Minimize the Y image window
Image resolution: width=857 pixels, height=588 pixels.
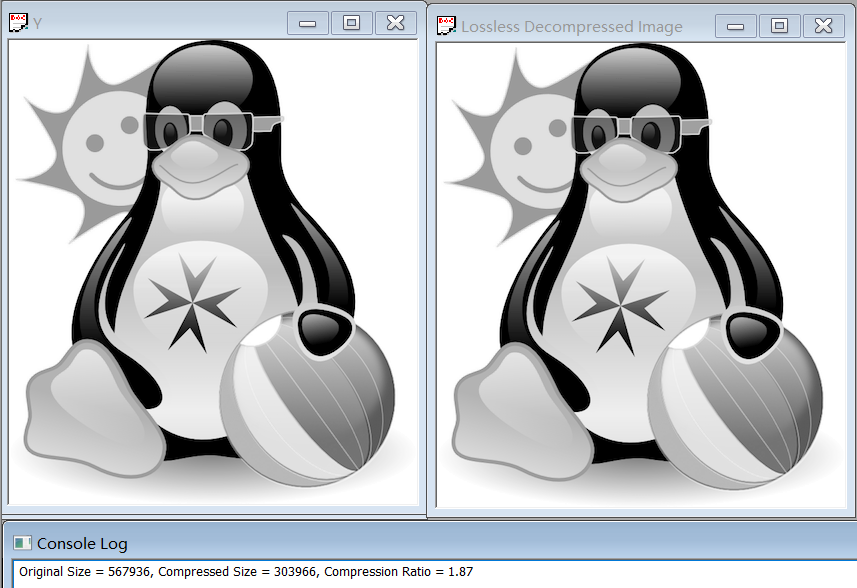[x=308, y=23]
